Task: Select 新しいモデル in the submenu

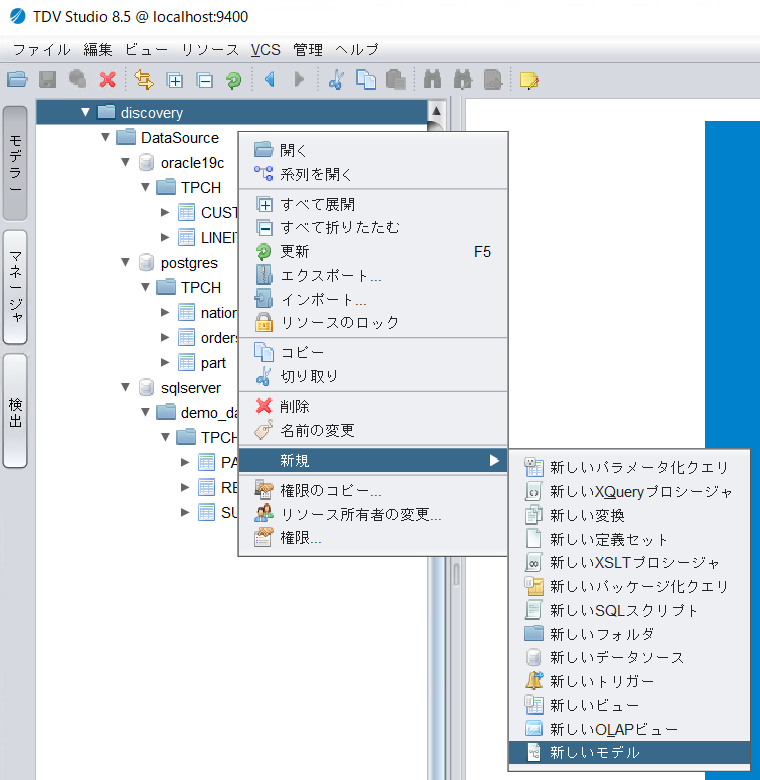Action: (629, 752)
